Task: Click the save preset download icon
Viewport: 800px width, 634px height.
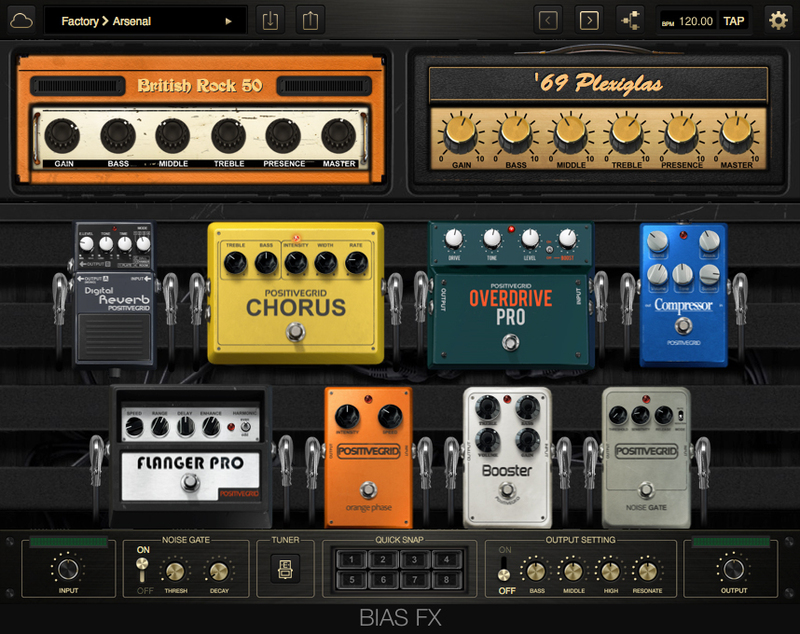Action: coord(270,21)
